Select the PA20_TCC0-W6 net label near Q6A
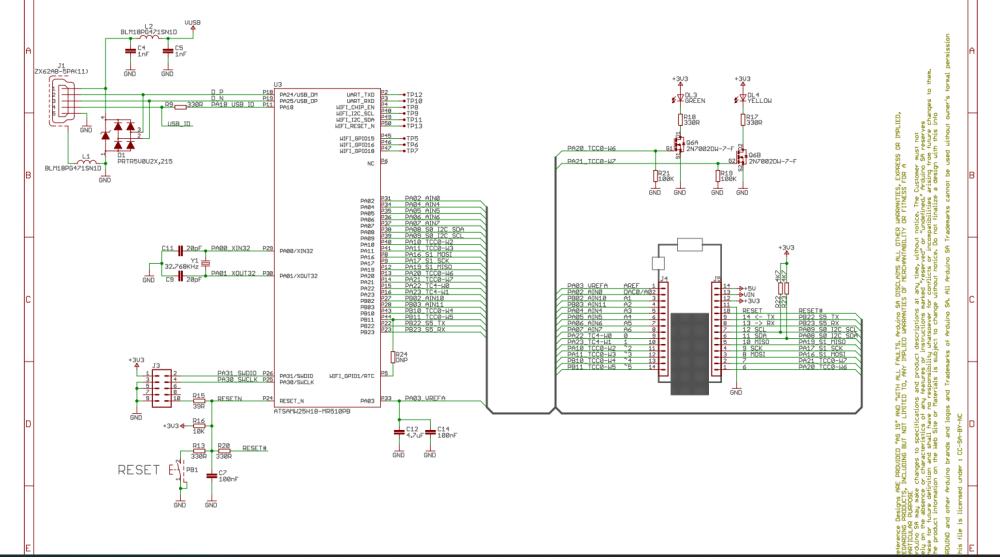The height and width of the screenshot is (557, 1000). [592, 148]
